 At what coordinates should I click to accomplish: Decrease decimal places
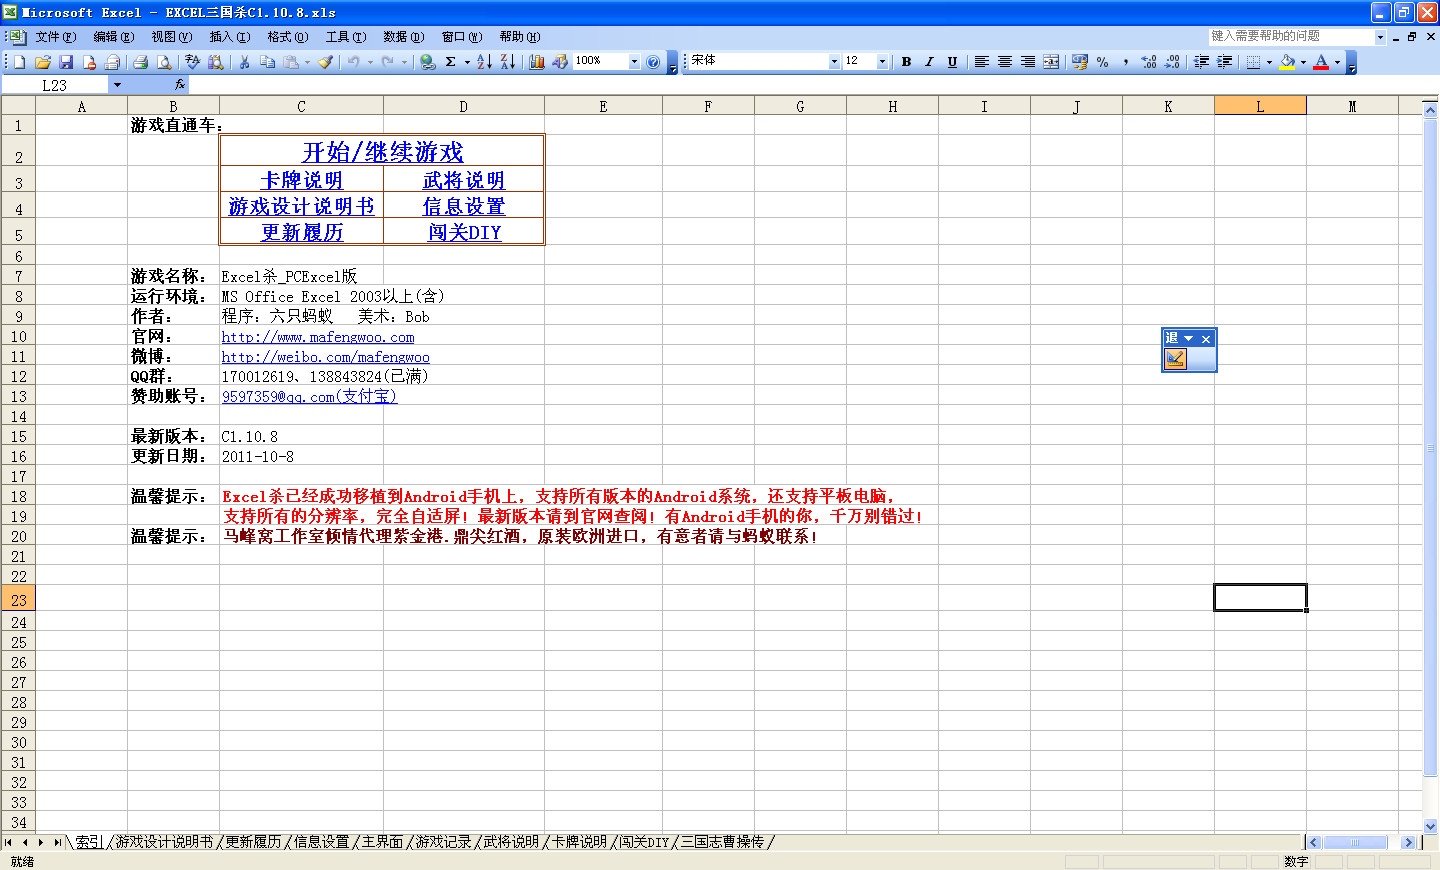point(1172,62)
